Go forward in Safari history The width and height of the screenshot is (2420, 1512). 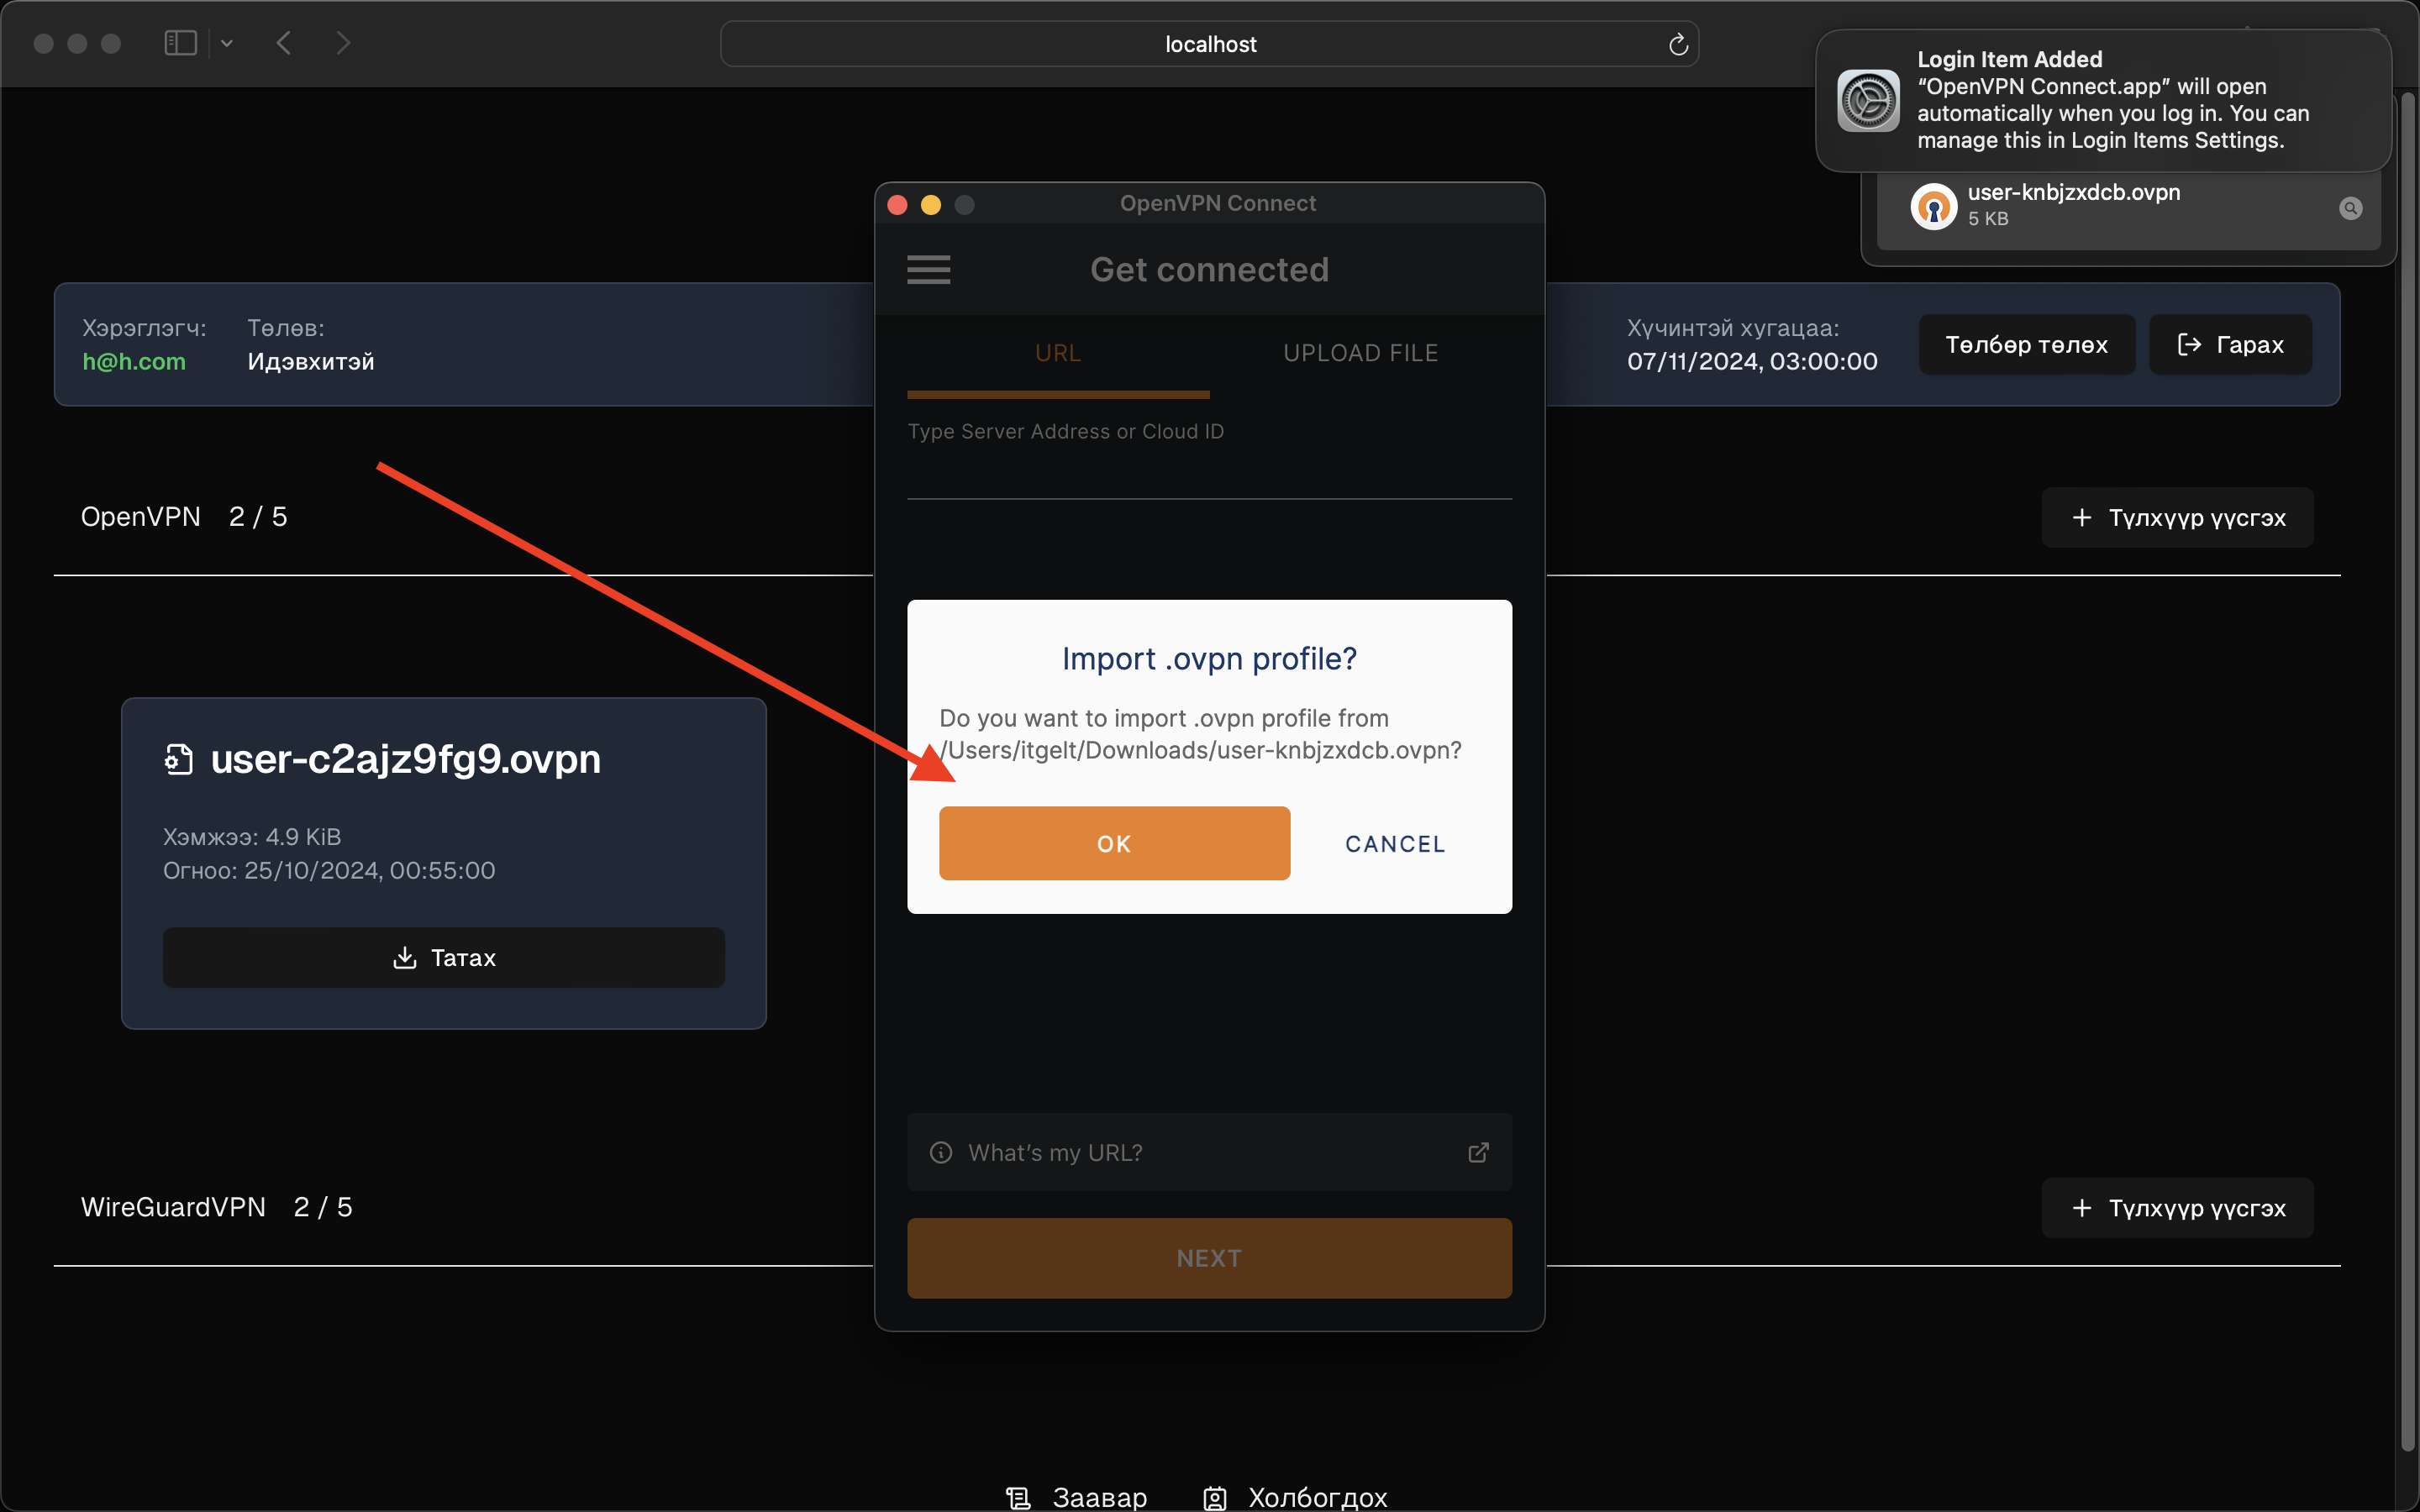pyautogui.click(x=343, y=43)
